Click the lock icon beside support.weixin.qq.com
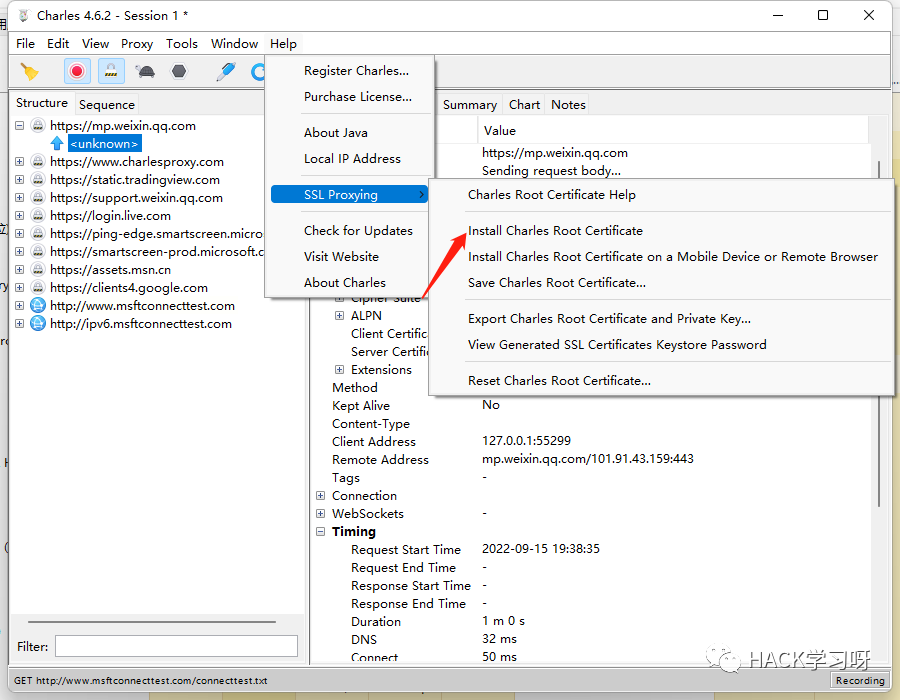This screenshot has width=900, height=700. click(38, 197)
